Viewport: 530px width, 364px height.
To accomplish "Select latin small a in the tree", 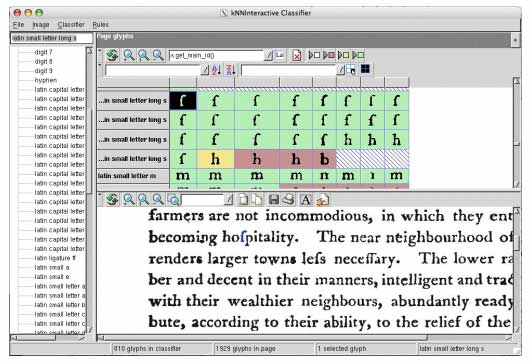I will (52, 267).
